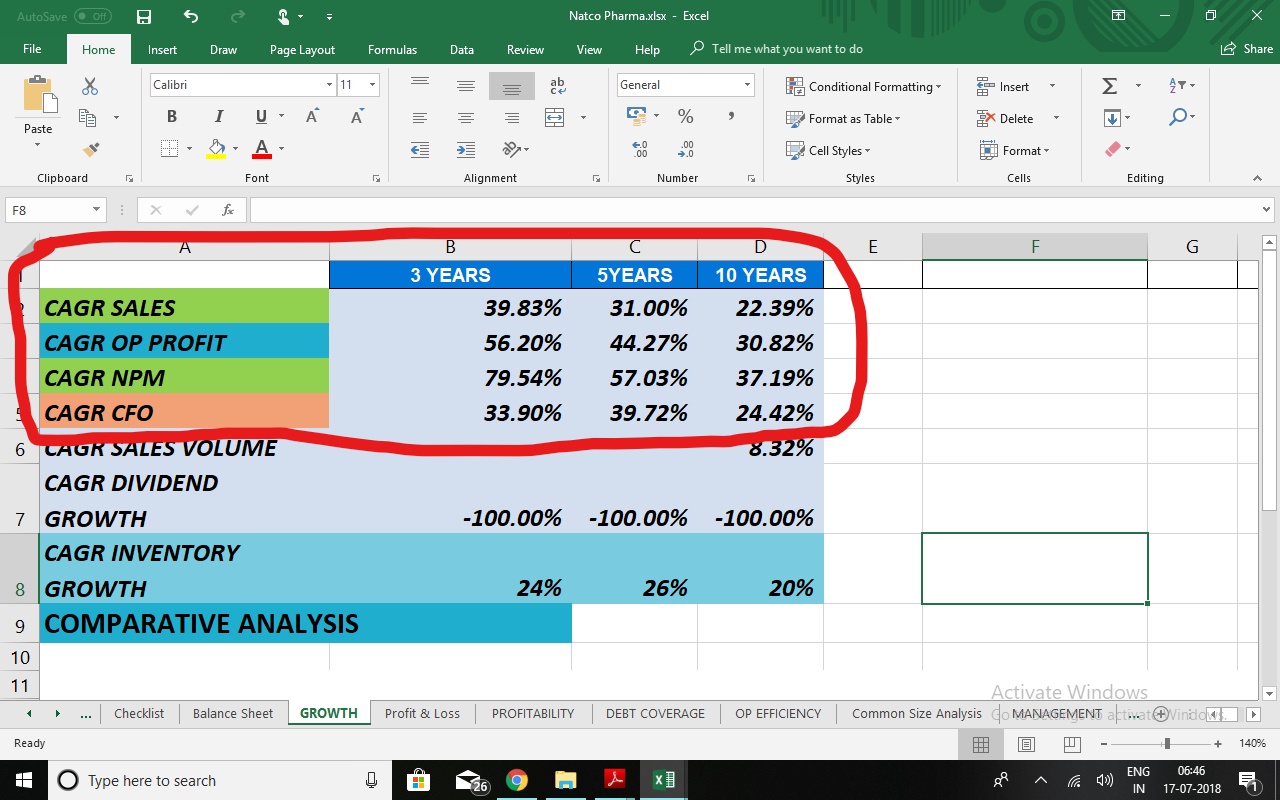Switch to the Profit & Loss sheet tab
Image resolution: width=1280 pixels, height=800 pixels.
click(x=422, y=713)
